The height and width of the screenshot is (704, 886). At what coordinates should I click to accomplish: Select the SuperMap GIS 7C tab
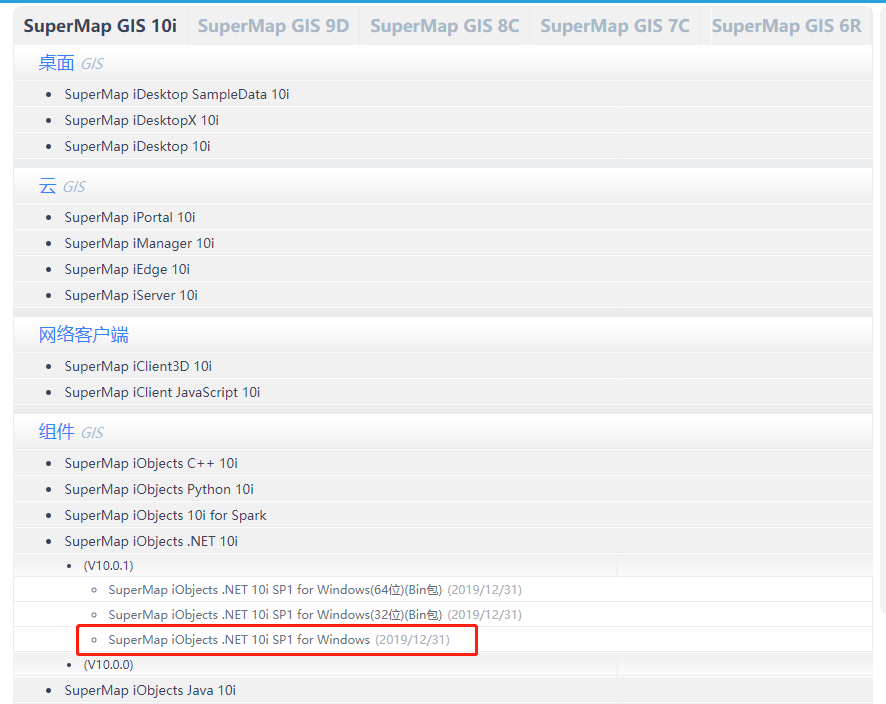pos(615,26)
